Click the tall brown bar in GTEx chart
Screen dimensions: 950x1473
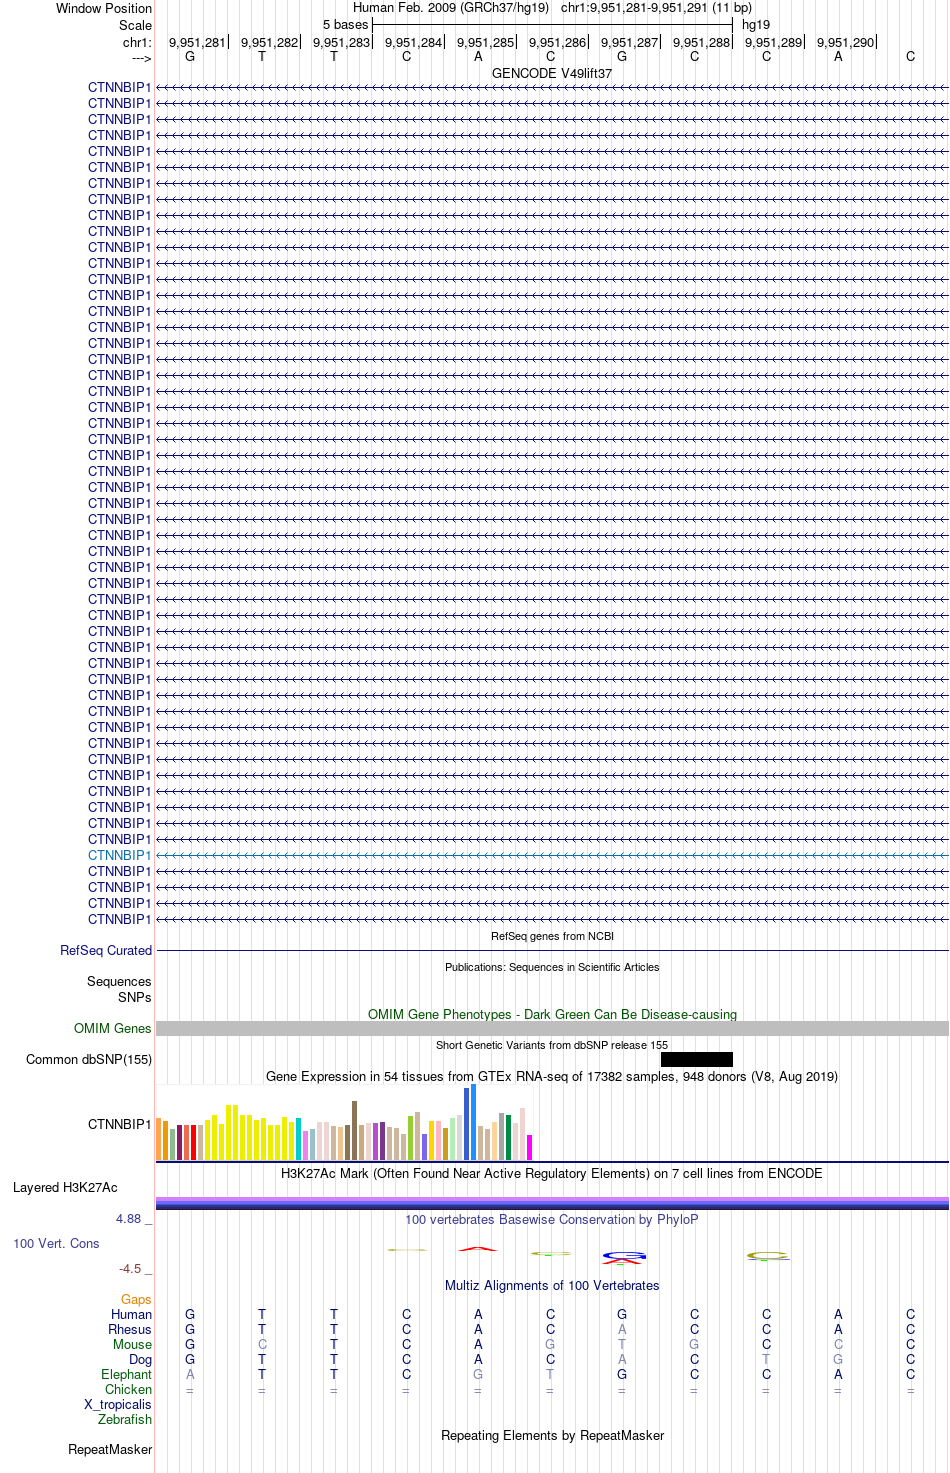click(354, 1131)
